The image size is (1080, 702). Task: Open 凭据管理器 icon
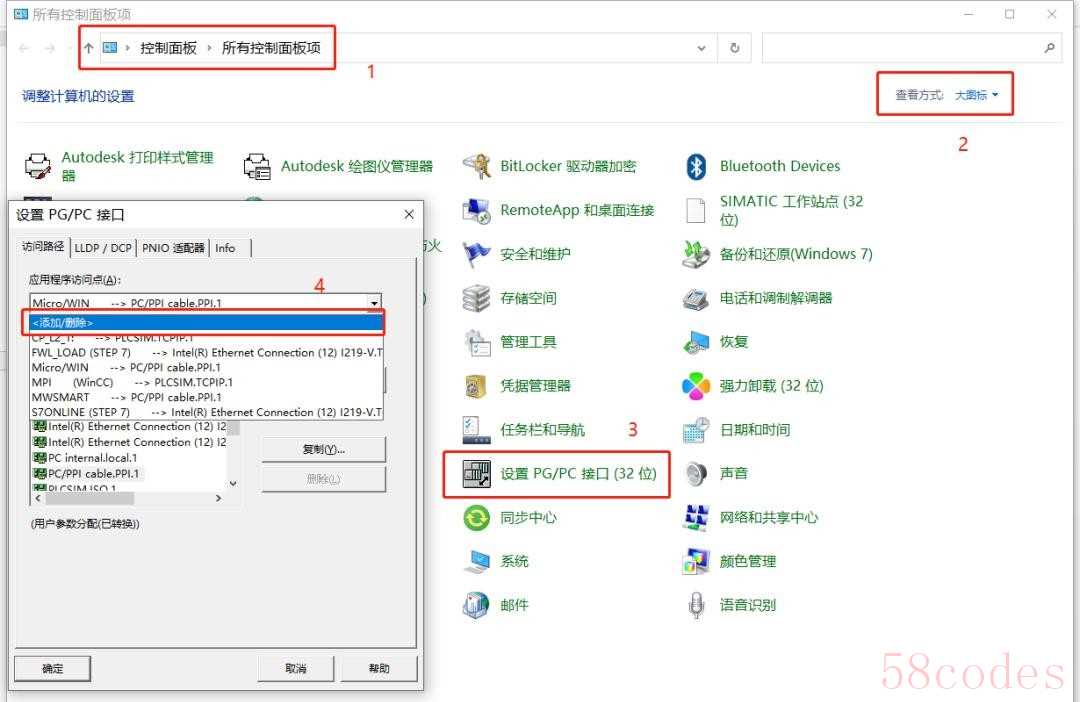476,386
